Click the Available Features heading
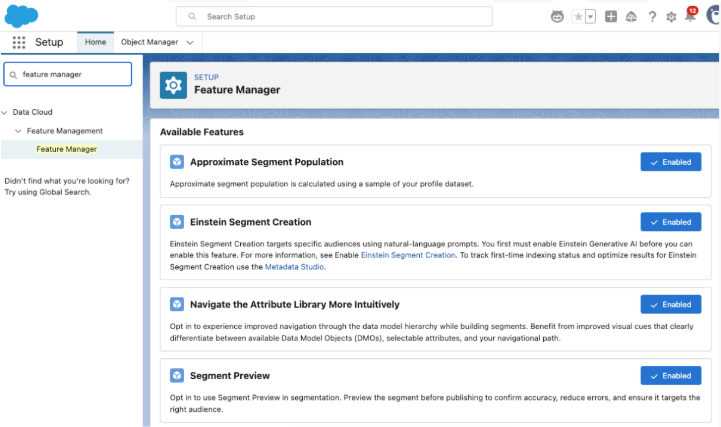 coord(201,132)
